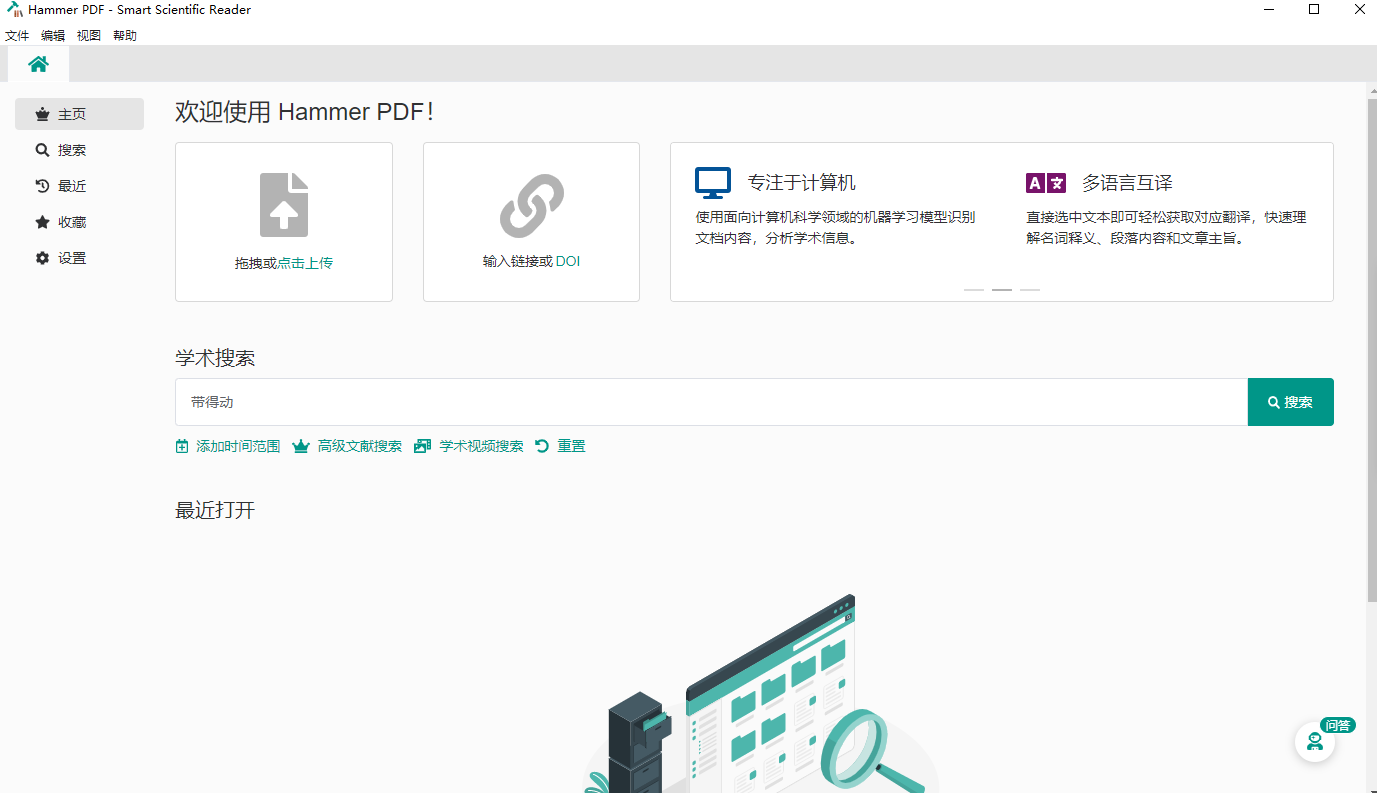
Task: Minimize the Hammer PDF window
Action: point(1269,10)
